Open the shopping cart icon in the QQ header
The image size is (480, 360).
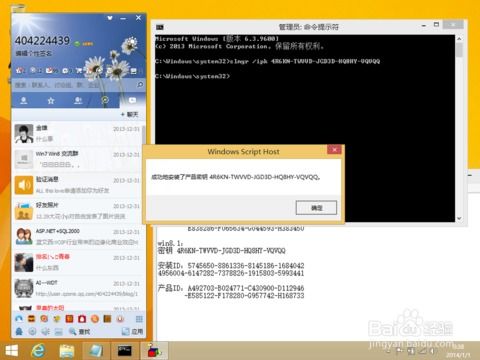pyautogui.click(x=79, y=70)
